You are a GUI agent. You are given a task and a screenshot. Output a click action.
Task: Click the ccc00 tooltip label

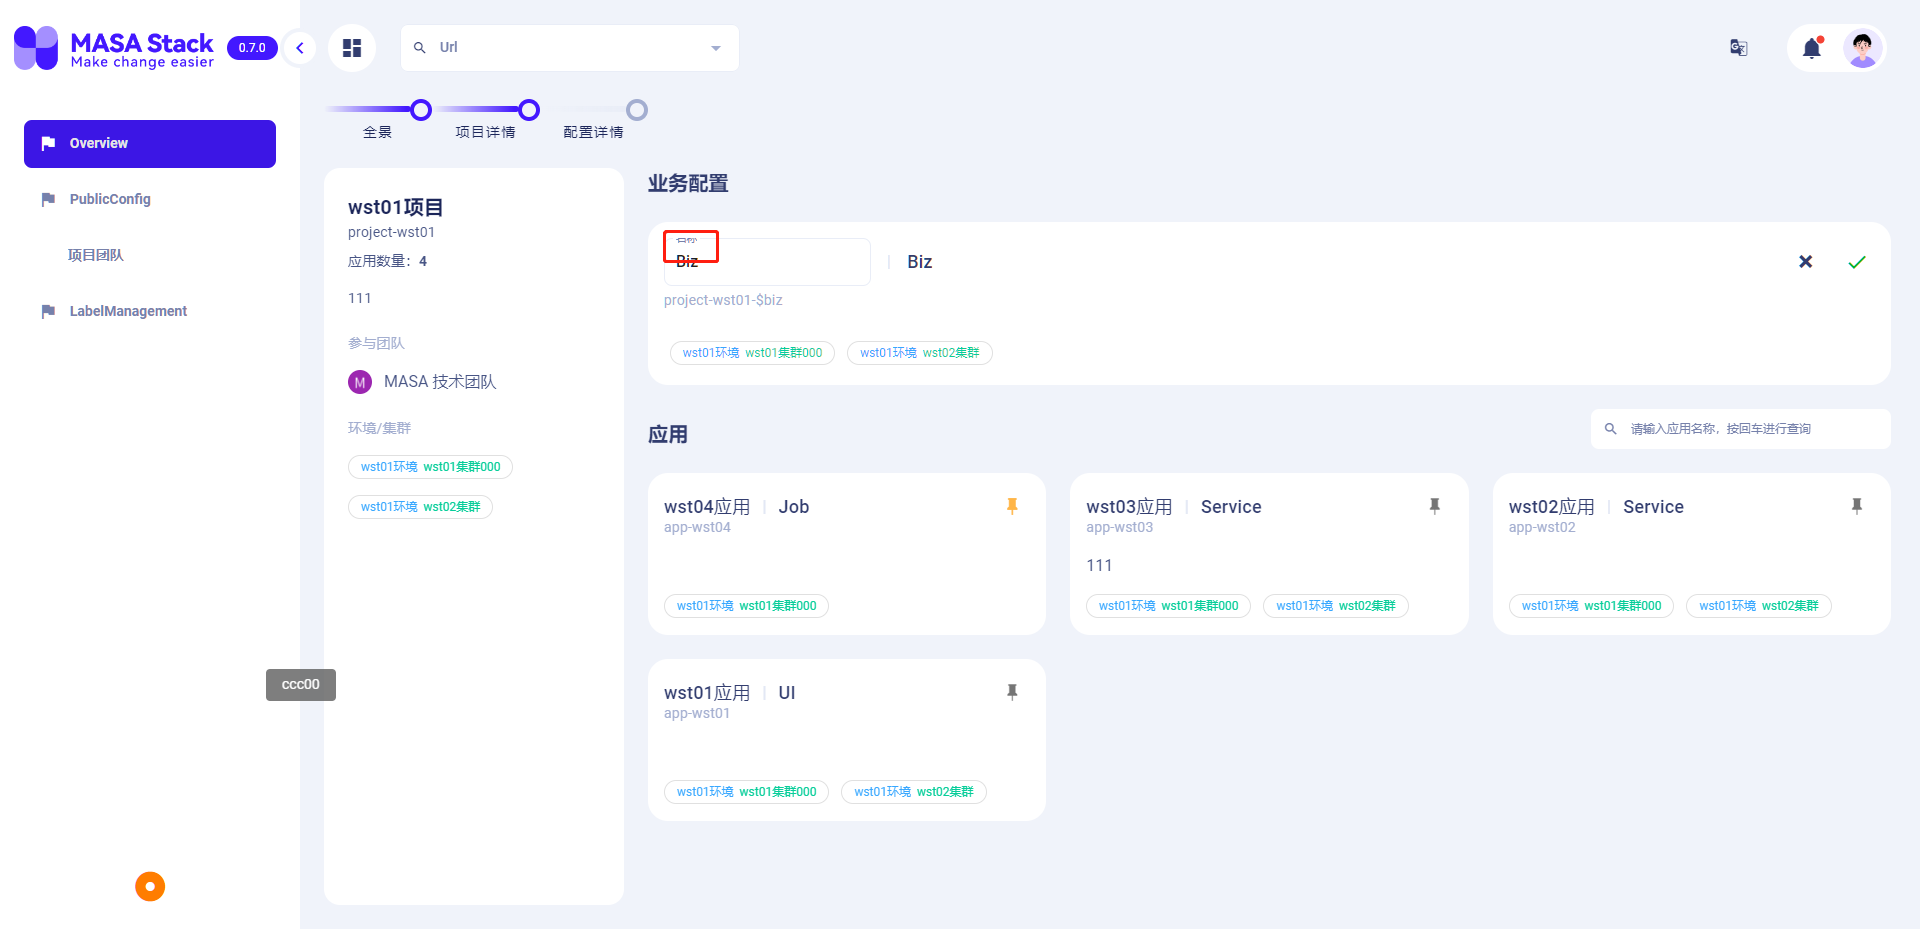[300, 685]
